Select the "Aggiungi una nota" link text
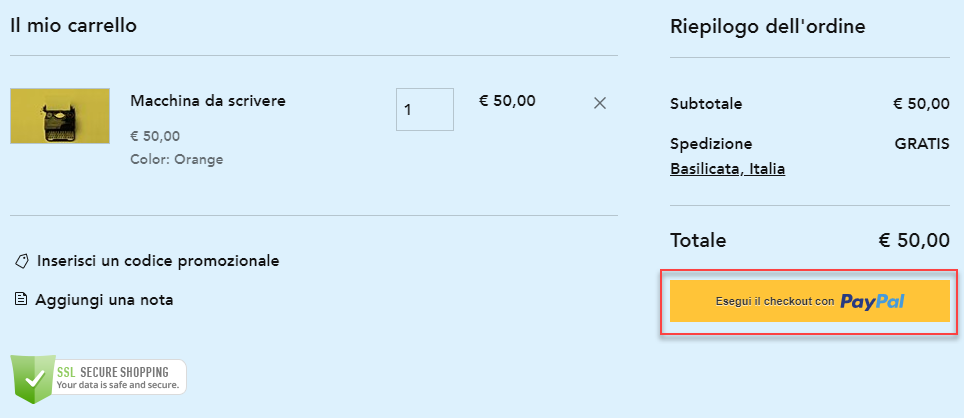Image resolution: width=964 pixels, height=418 pixels. [x=104, y=299]
